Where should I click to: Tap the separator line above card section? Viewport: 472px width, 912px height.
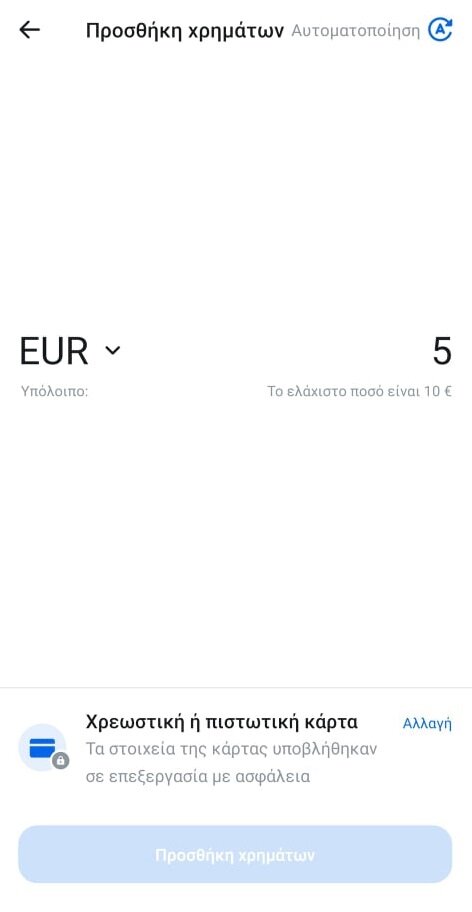[236, 687]
